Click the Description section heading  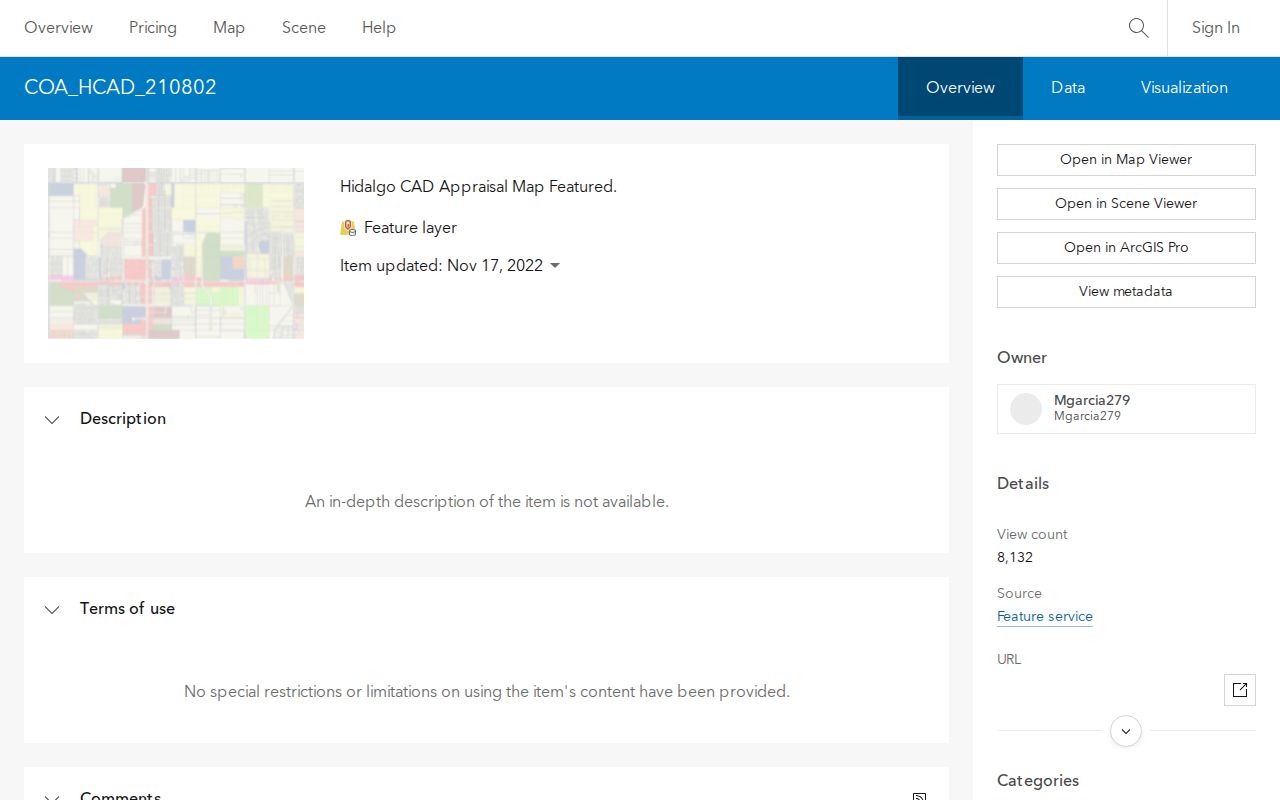pos(123,419)
